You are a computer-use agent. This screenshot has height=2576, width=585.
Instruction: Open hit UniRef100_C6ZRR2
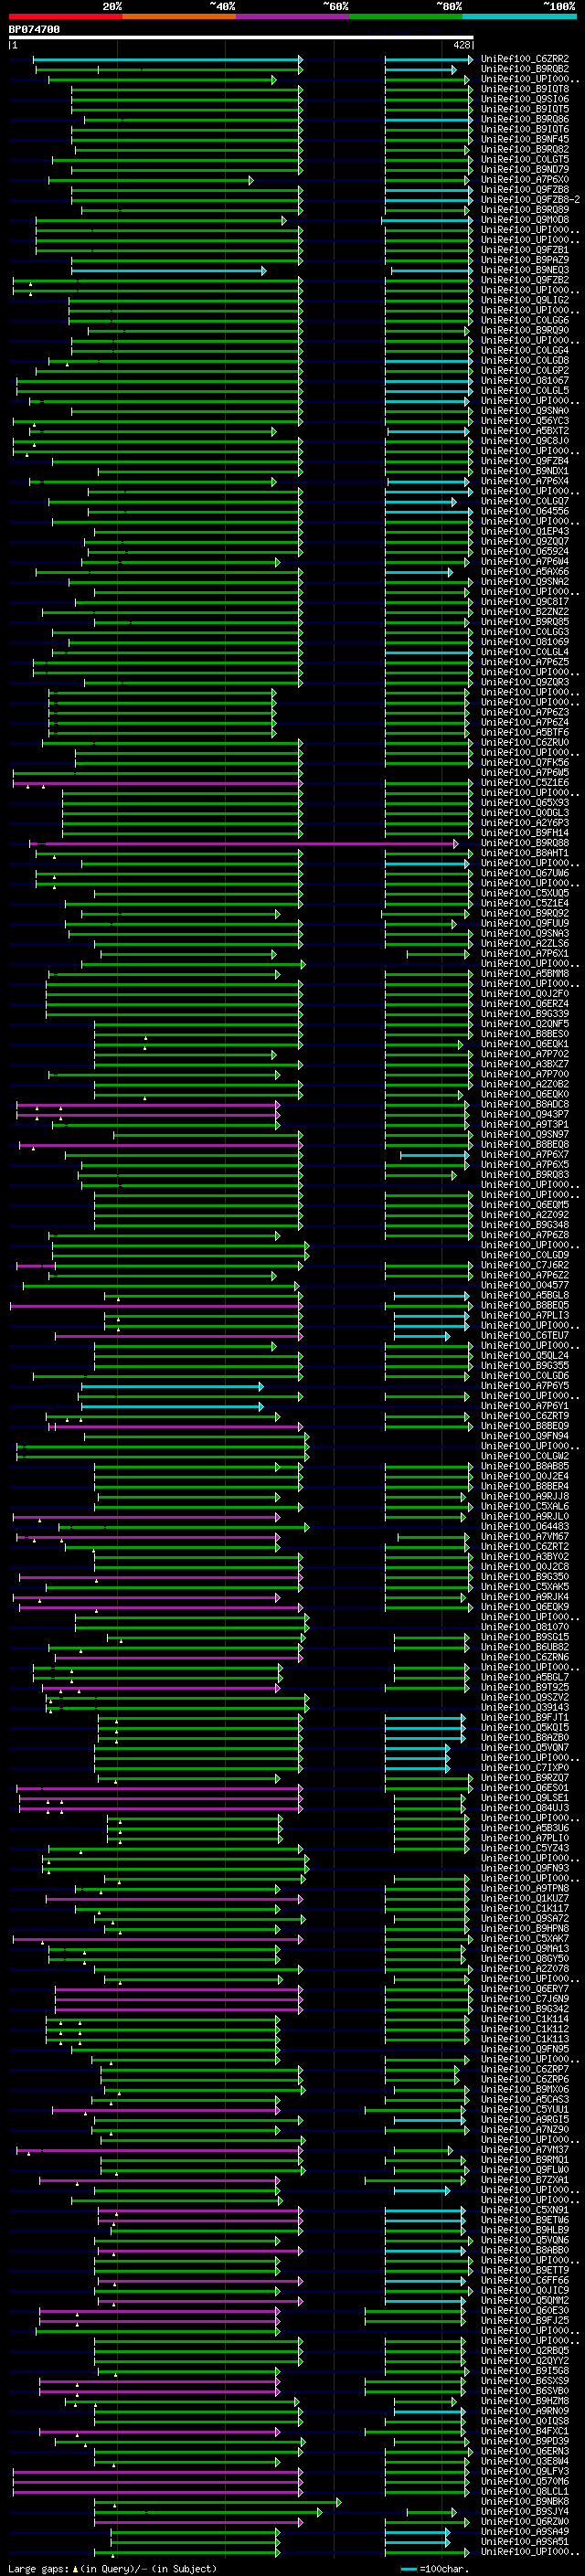click(525, 59)
